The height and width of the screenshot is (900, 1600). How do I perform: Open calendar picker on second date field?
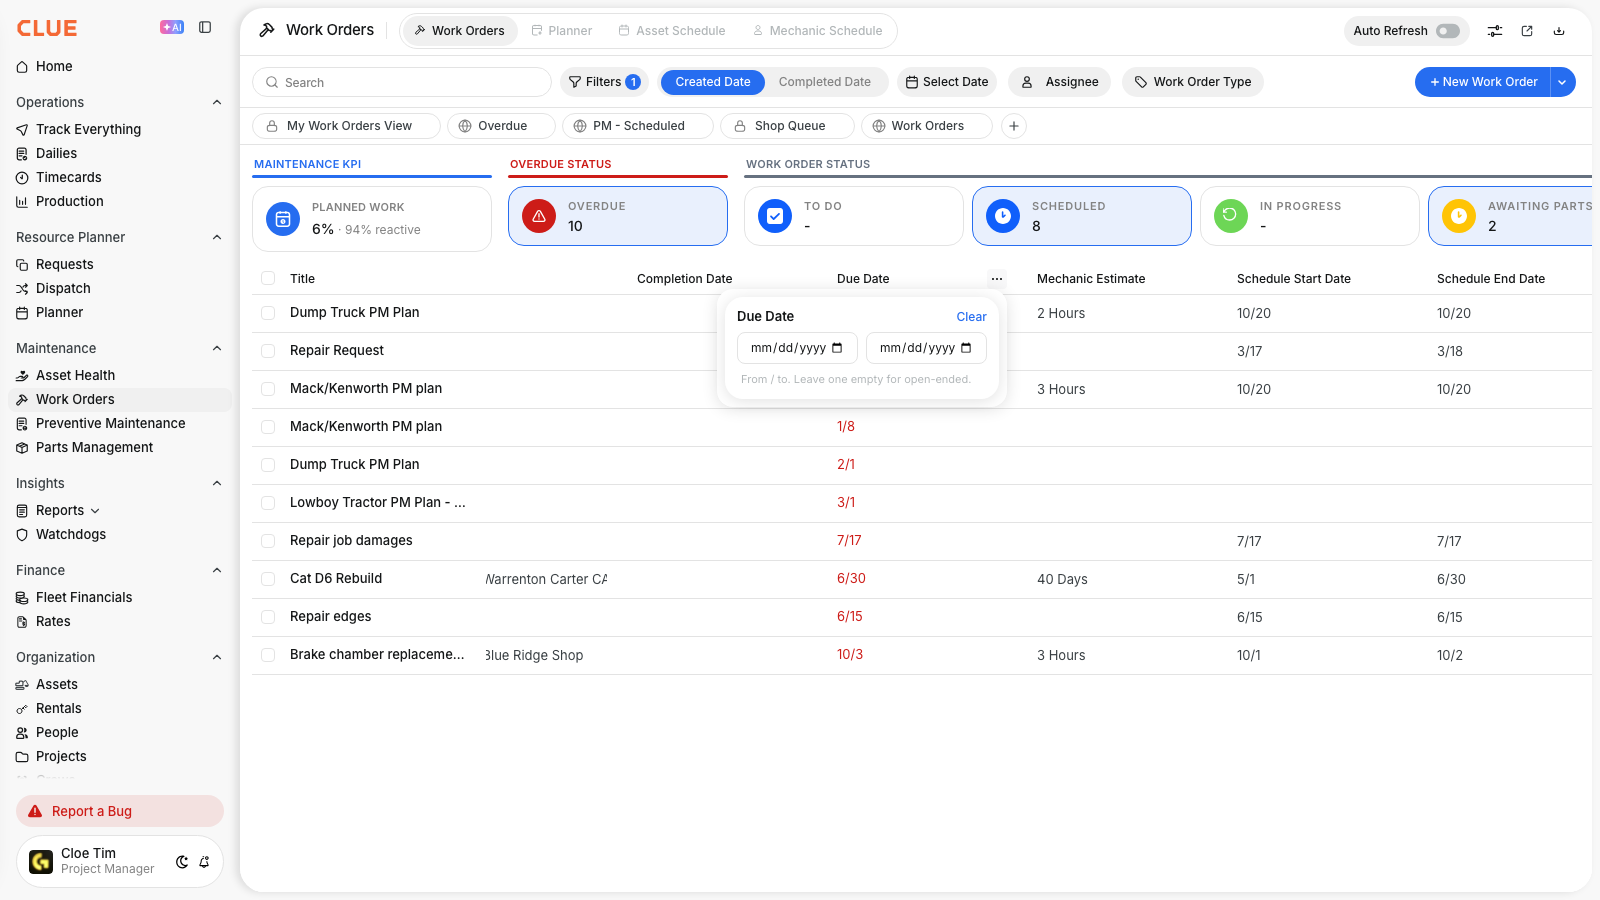click(x=966, y=348)
